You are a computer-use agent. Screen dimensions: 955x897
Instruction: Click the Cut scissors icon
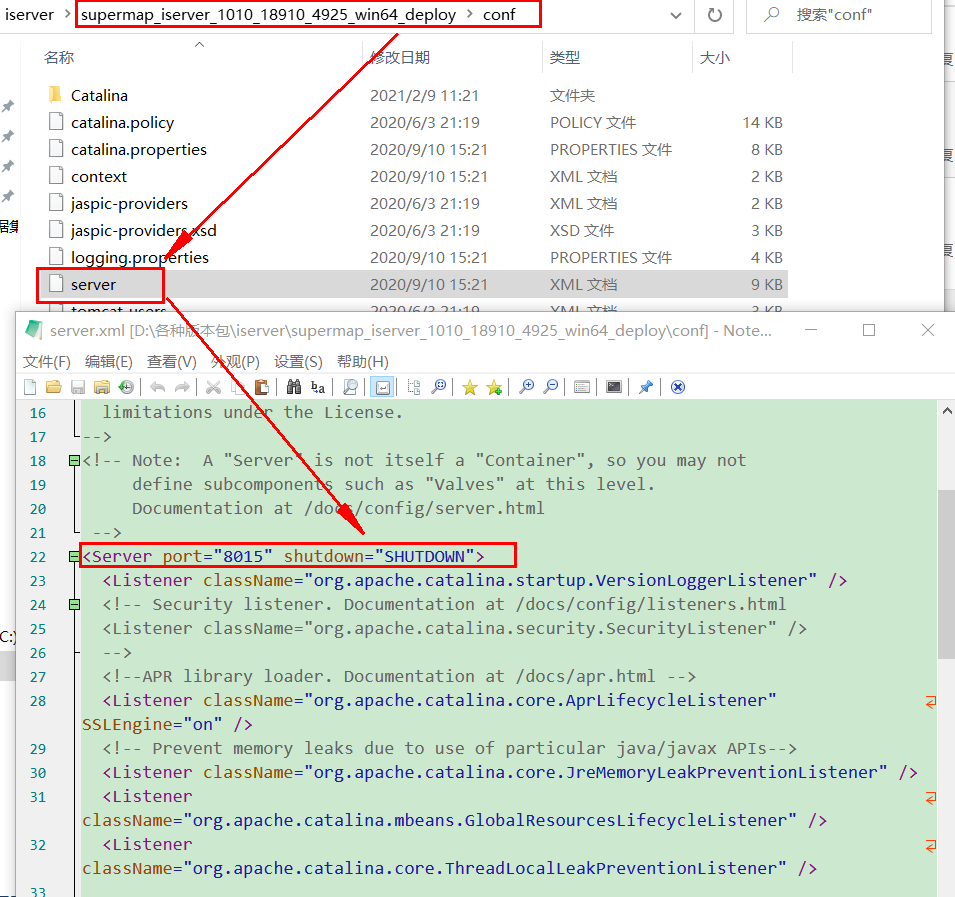tap(213, 387)
